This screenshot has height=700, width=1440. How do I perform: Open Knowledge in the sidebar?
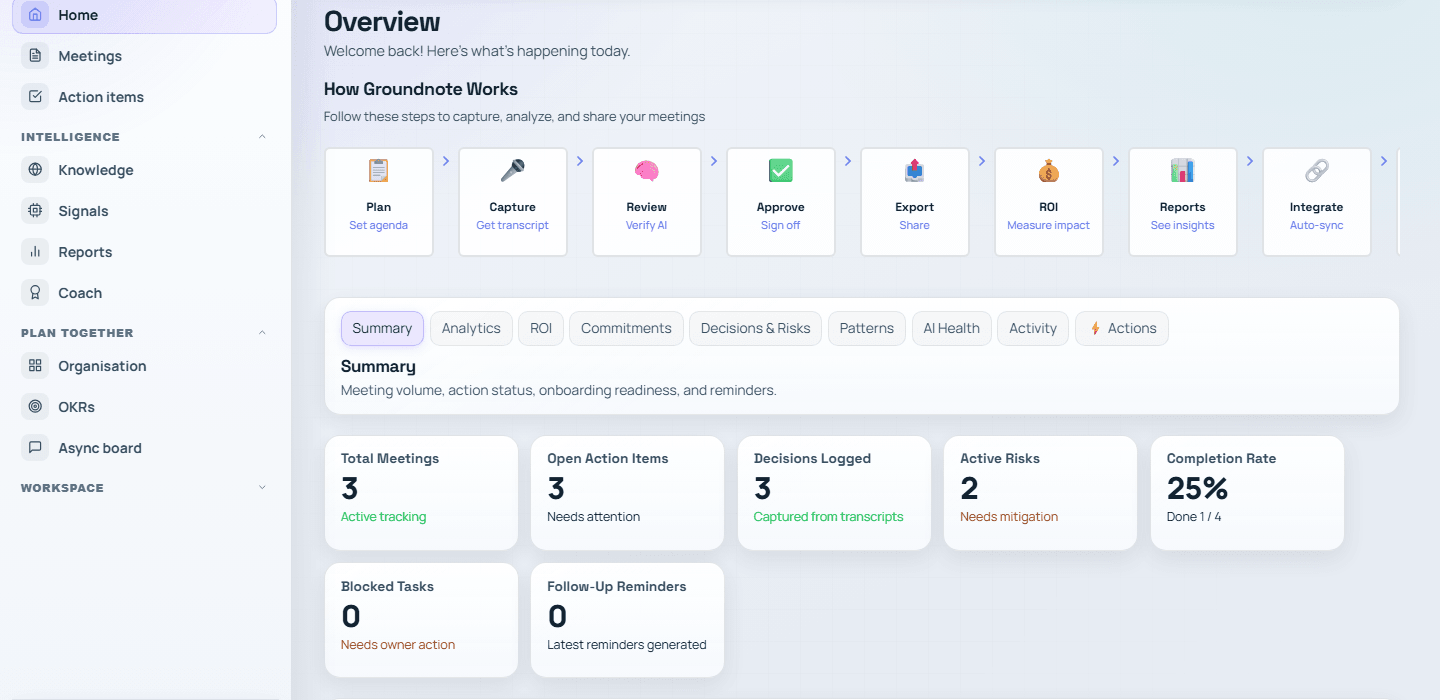[144, 170]
